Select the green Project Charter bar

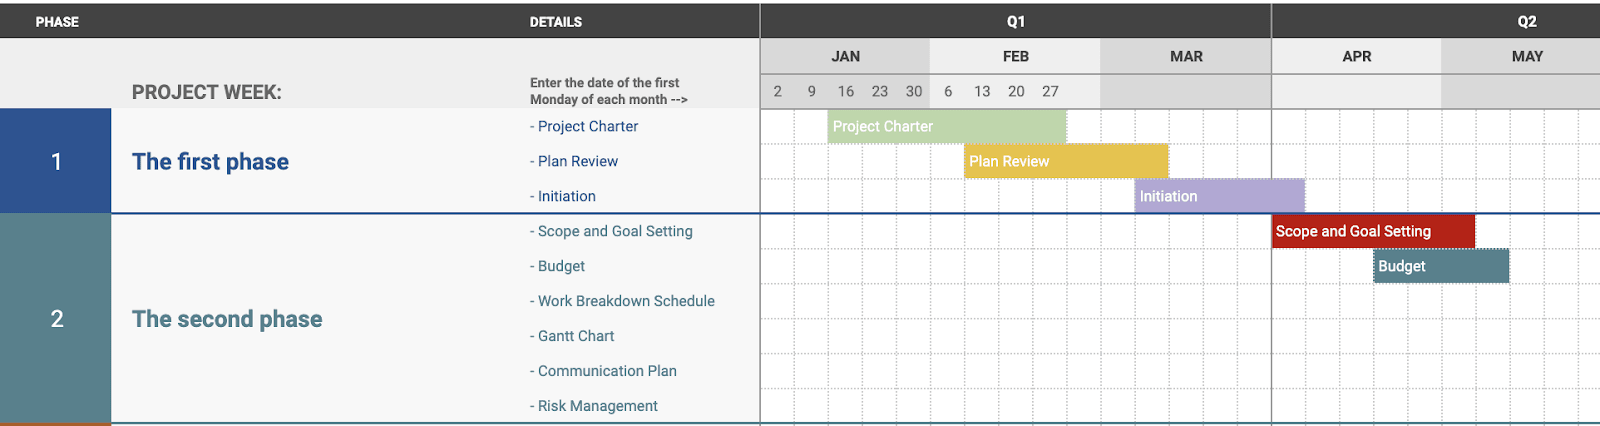point(947,126)
